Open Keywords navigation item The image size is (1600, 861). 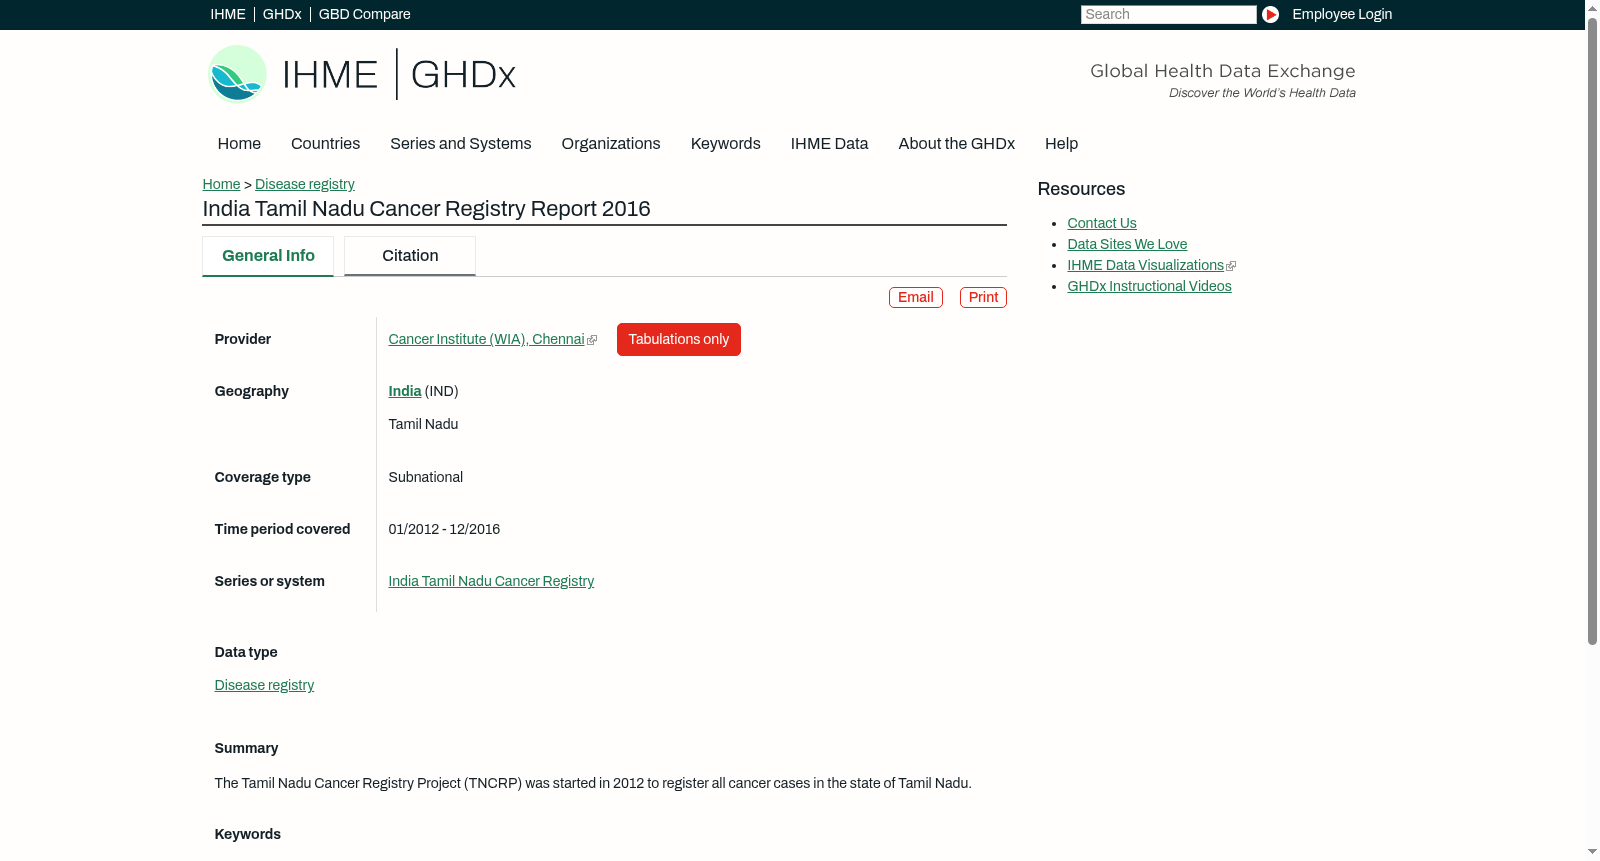pyautogui.click(x=725, y=144)
